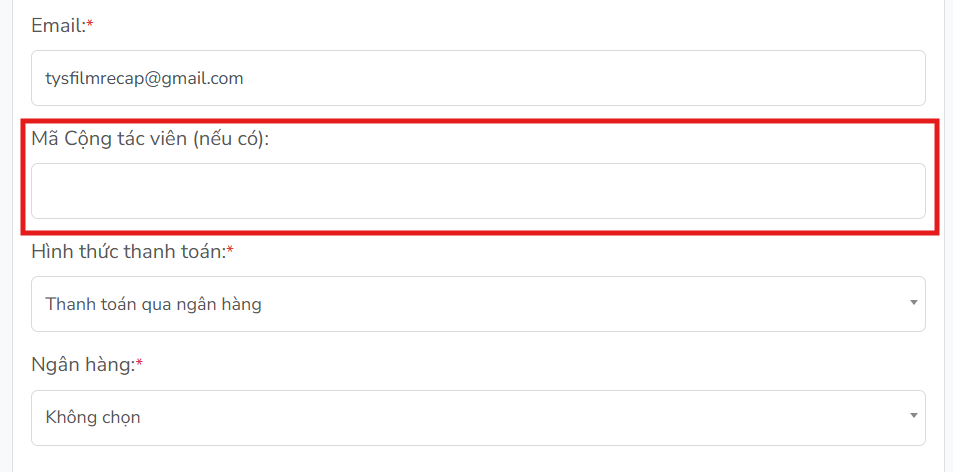Click the caret arrow of payment method dropdown
953x472 pixels.
(913, 303)
